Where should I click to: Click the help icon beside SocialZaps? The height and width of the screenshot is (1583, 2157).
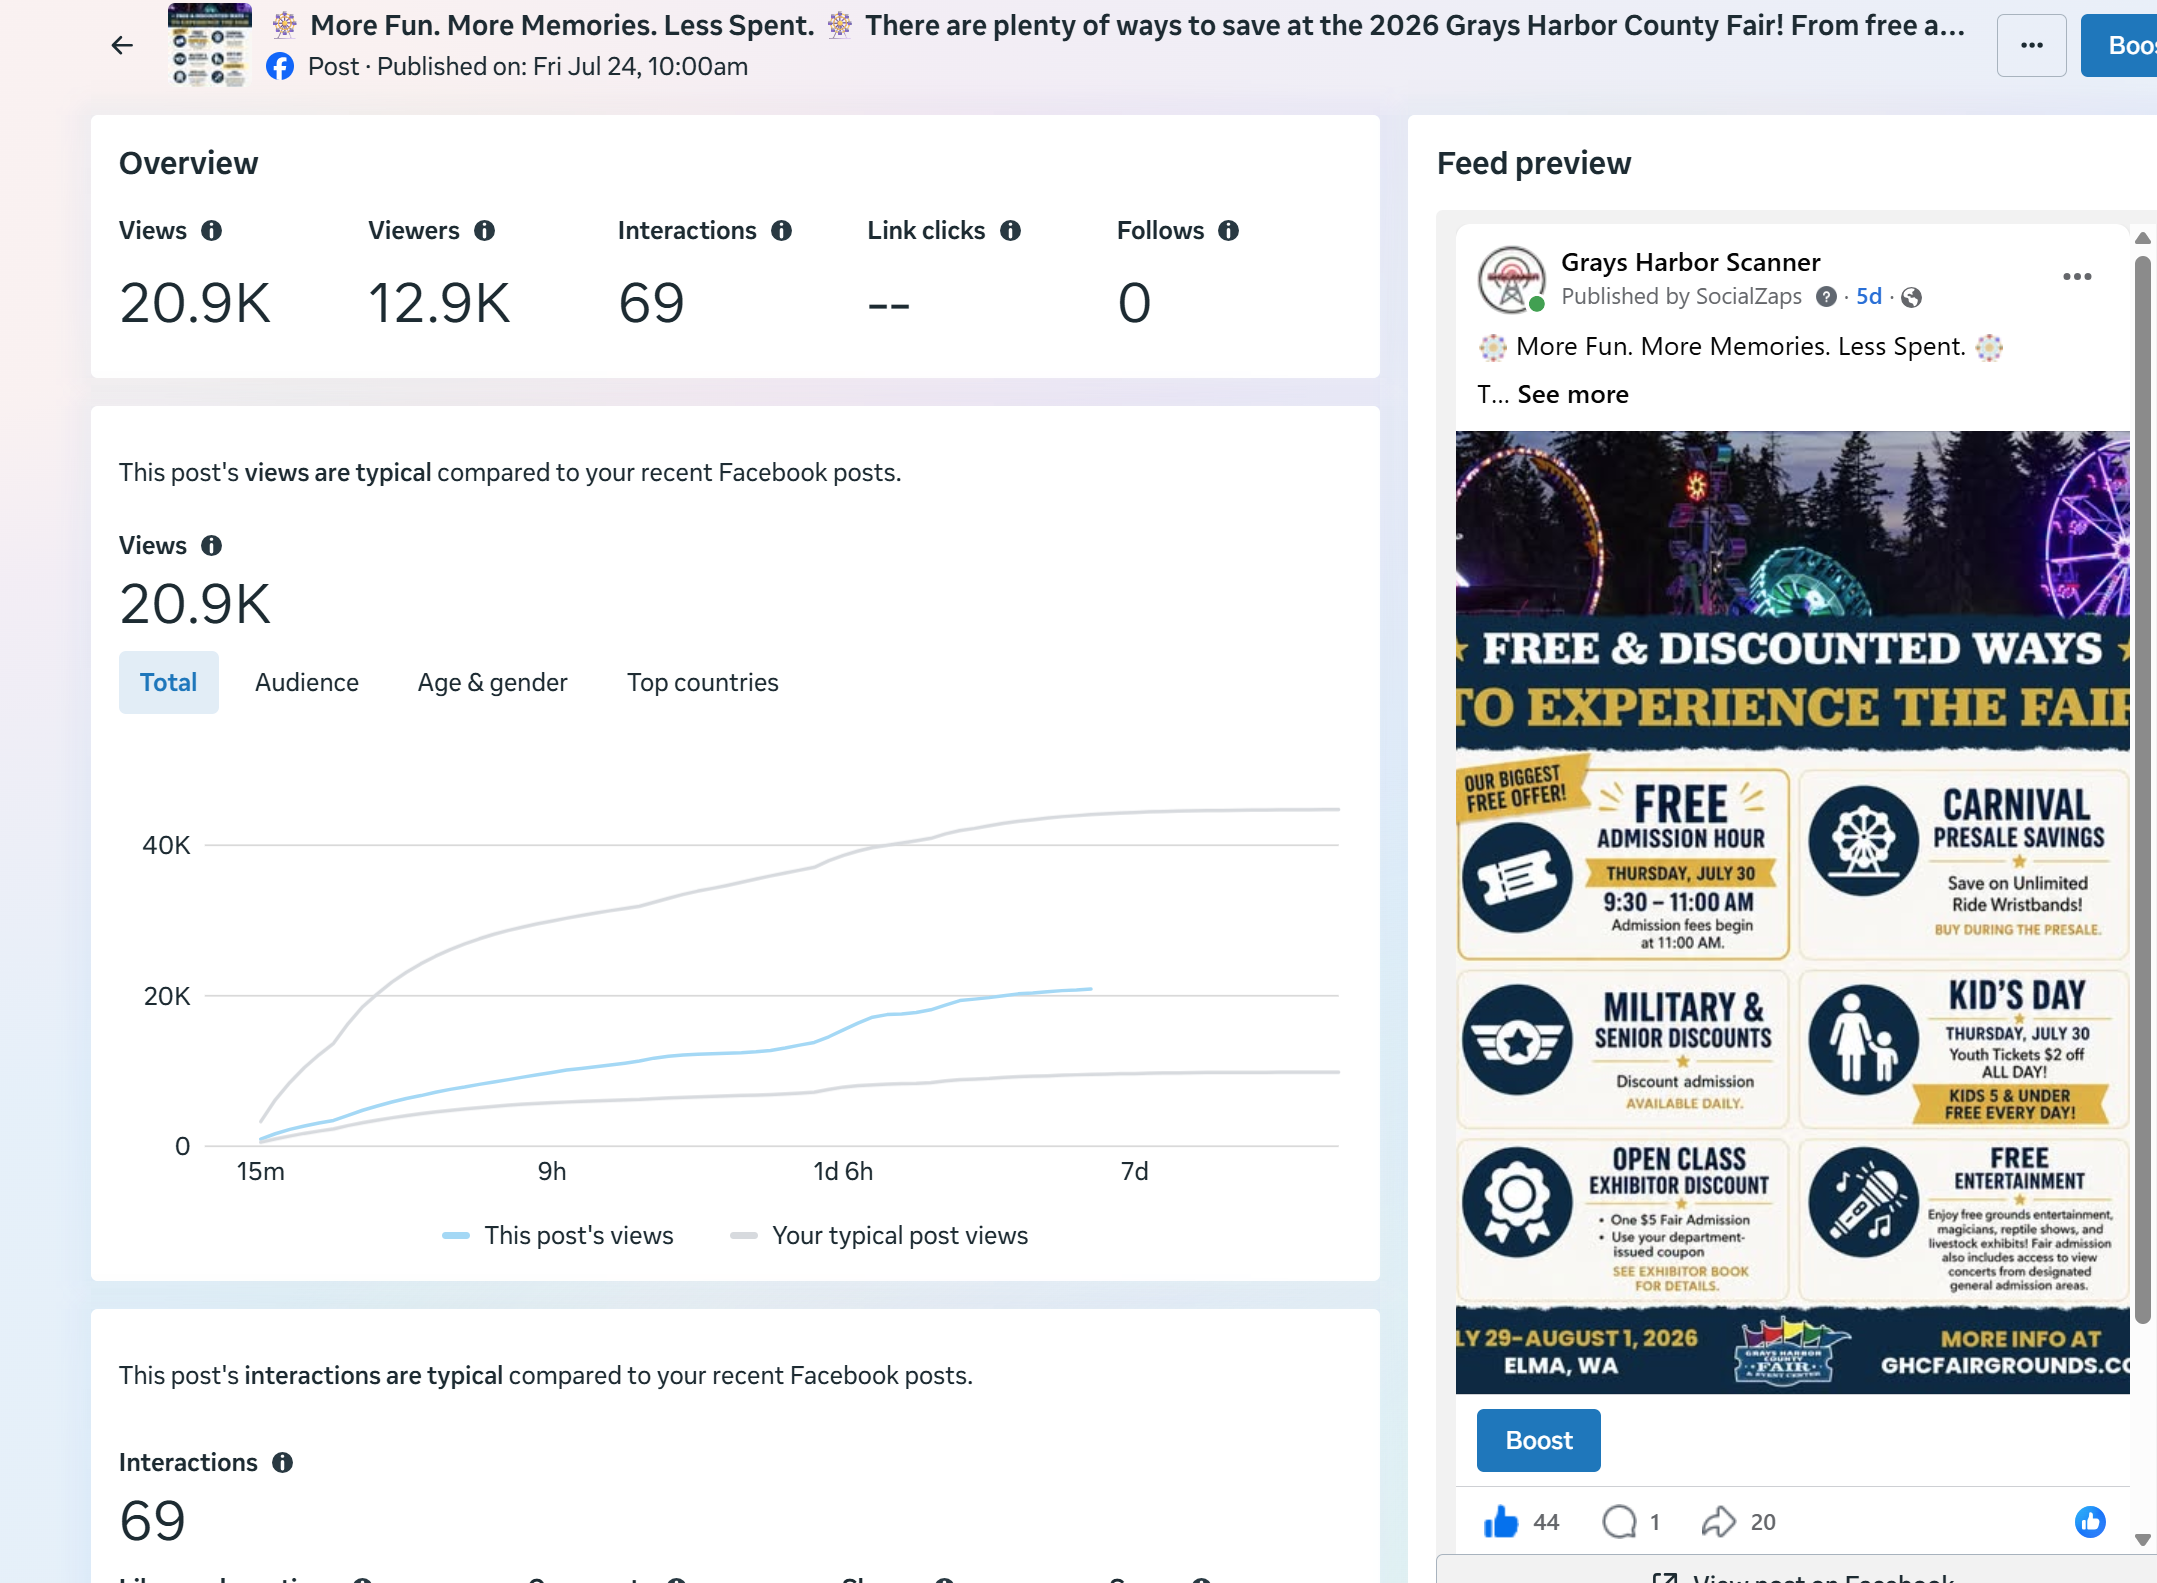[x=1826, y=297]
